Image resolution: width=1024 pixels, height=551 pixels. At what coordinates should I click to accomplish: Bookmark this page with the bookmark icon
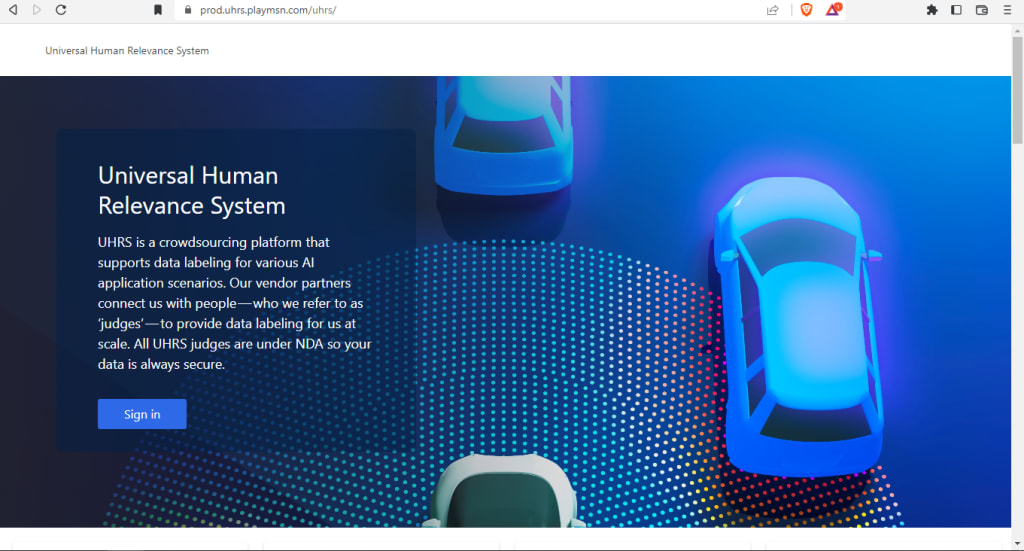[158, 10]
